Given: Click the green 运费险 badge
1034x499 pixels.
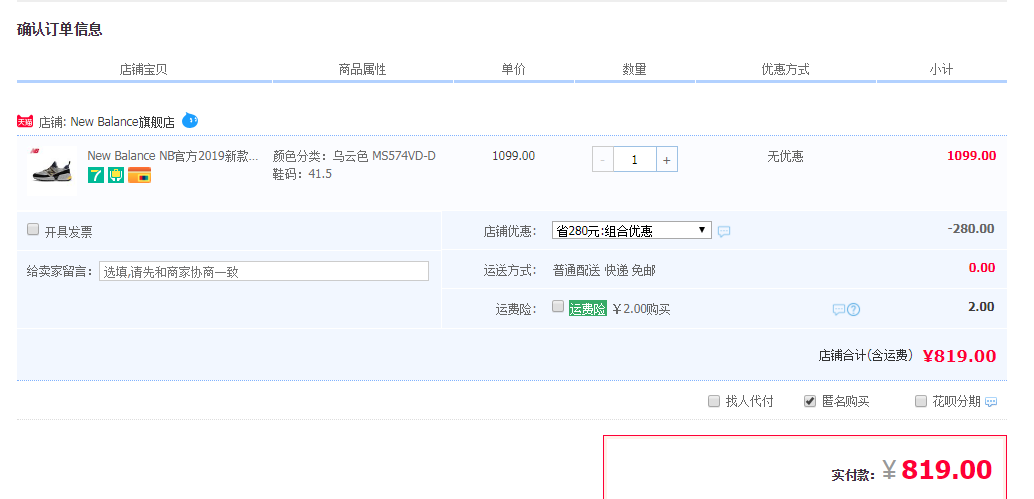Looking at the screenshot, I should pos(588,308).
